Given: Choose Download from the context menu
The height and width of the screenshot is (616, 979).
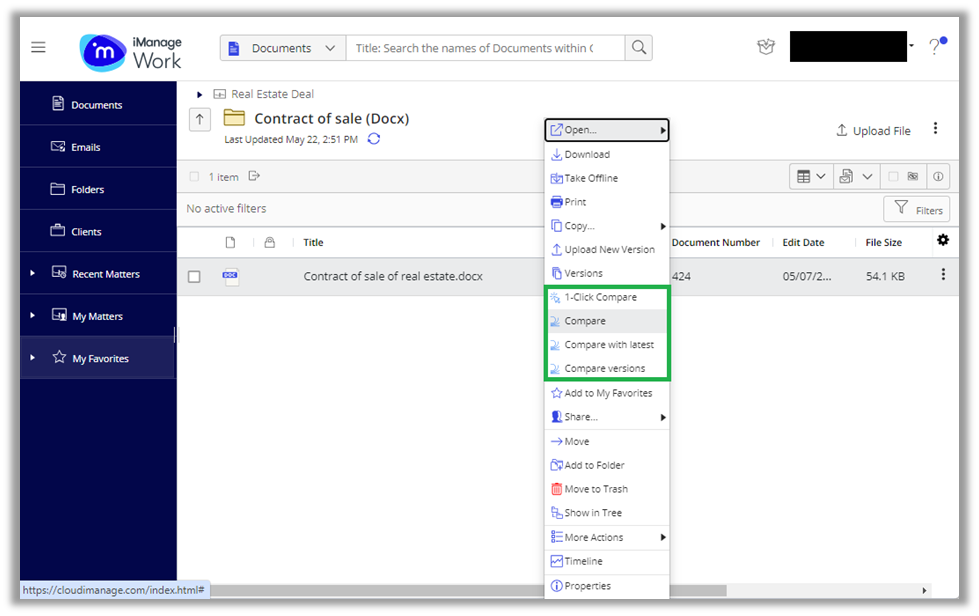Looking at the screenshot, I should pos(607,154).
